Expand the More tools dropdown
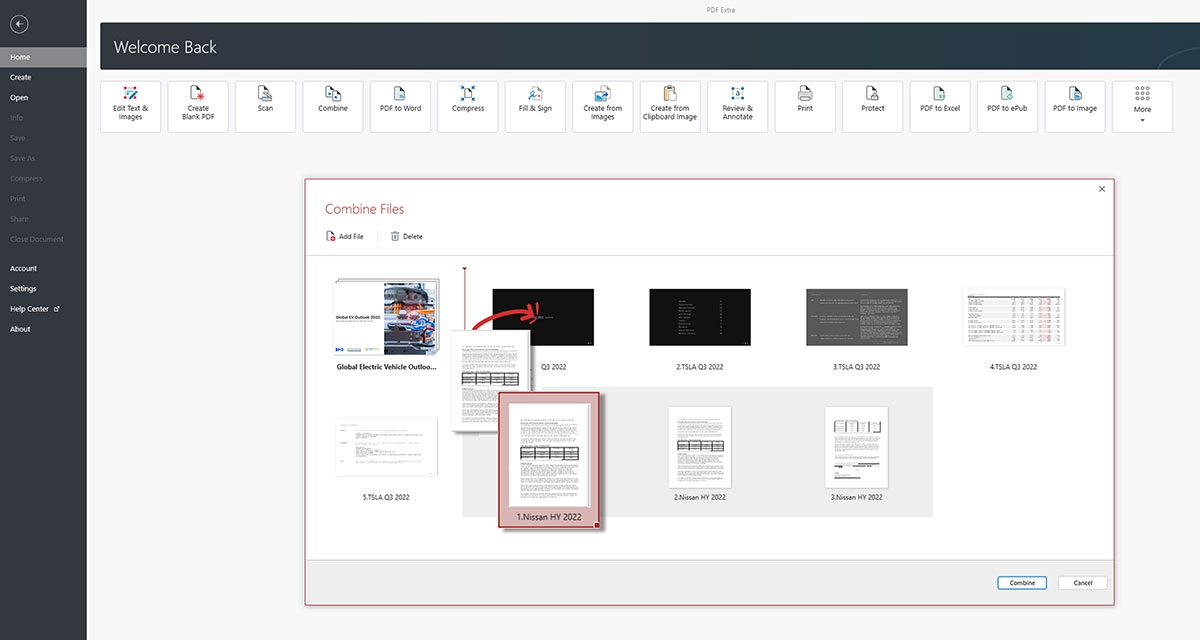The height and width of the screenshot is (640, 1200). click(1143, 106)
